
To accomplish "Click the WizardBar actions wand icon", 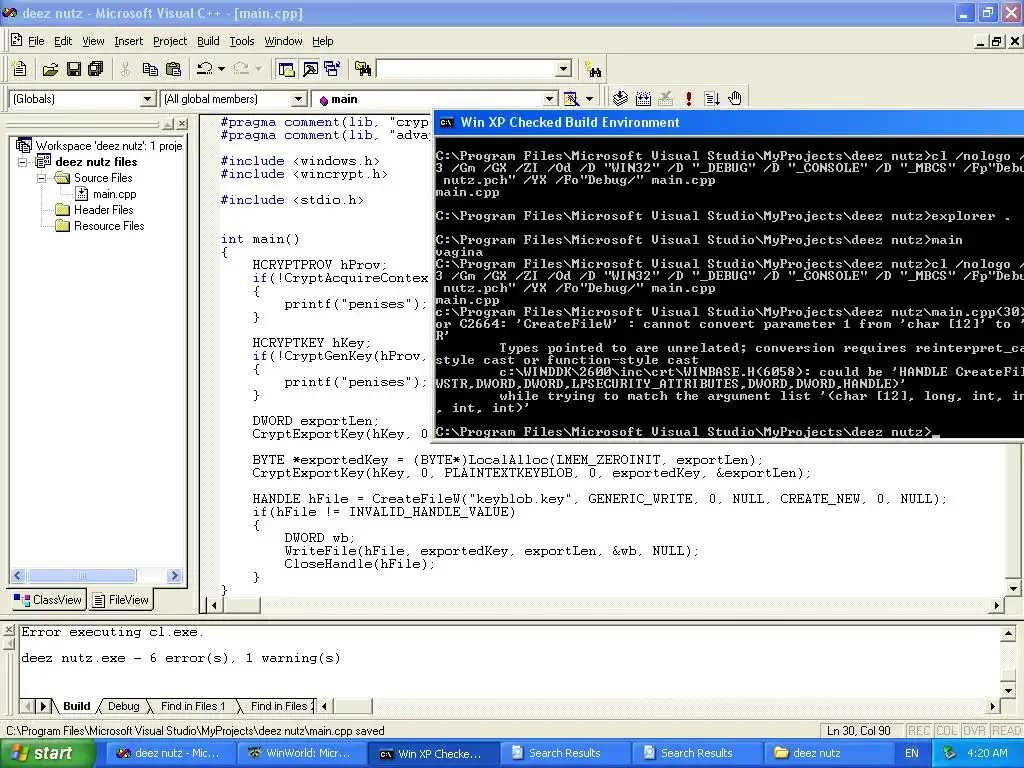I will (571, 99).
